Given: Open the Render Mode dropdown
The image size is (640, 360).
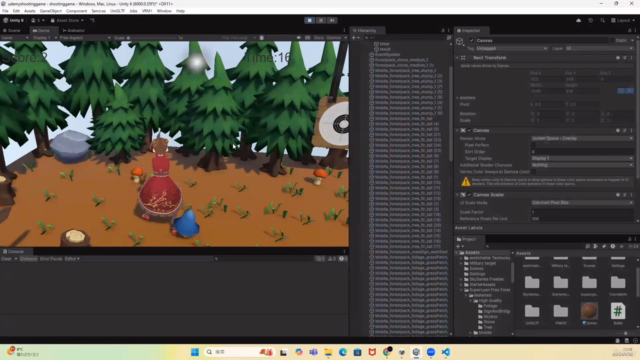Looking at the screenshot, I should coord(582,138).
